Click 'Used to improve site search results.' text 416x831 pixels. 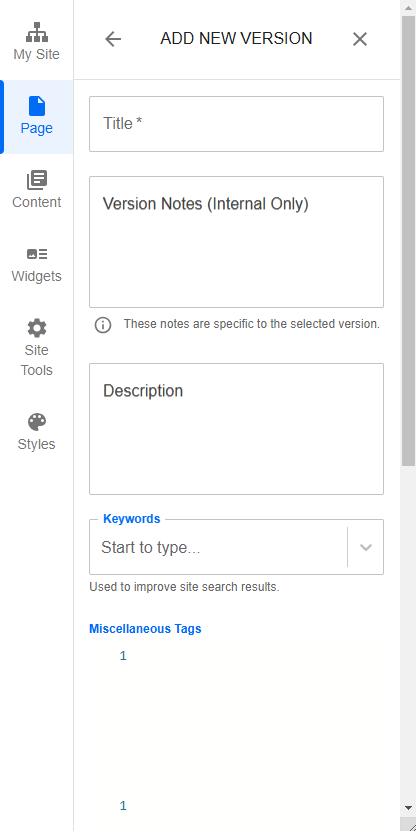point(184,587)
